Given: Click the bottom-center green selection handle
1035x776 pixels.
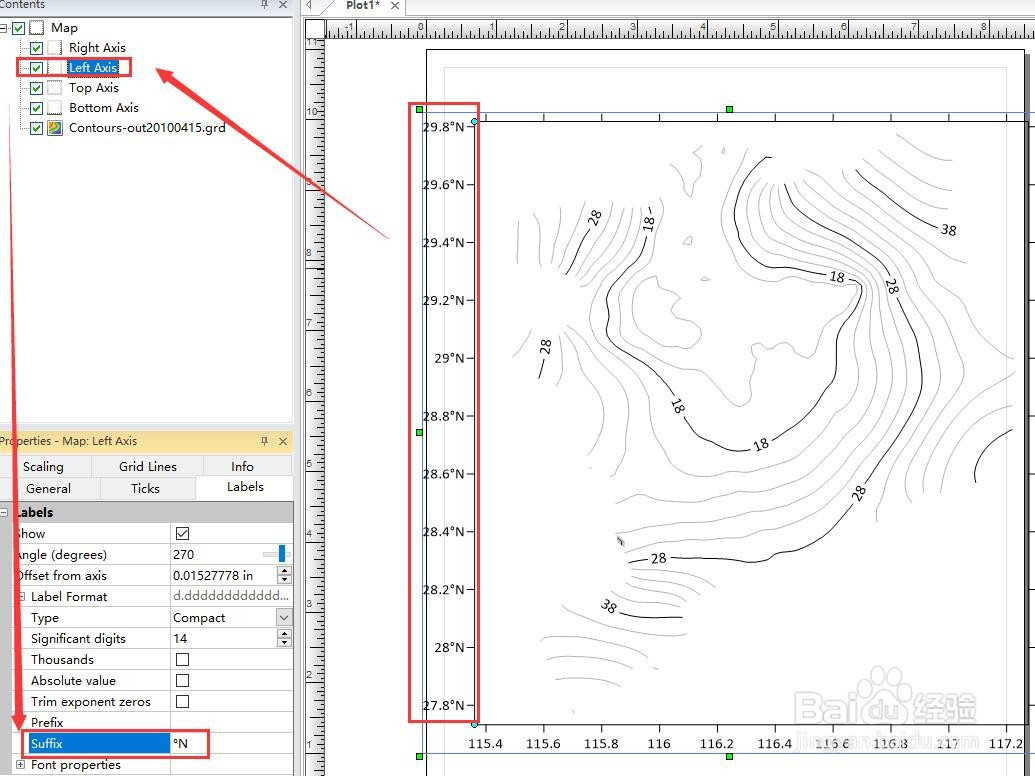Looking at the screenshot, I should (x=729, y=756).
